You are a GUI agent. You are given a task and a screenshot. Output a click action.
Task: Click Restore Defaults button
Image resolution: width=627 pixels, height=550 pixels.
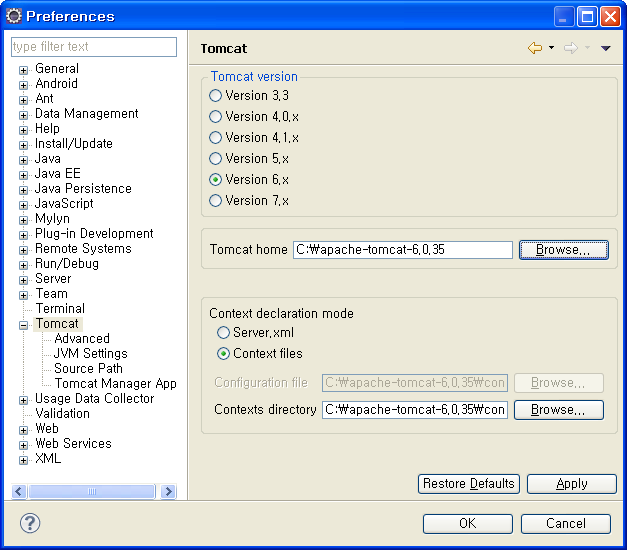469,484
